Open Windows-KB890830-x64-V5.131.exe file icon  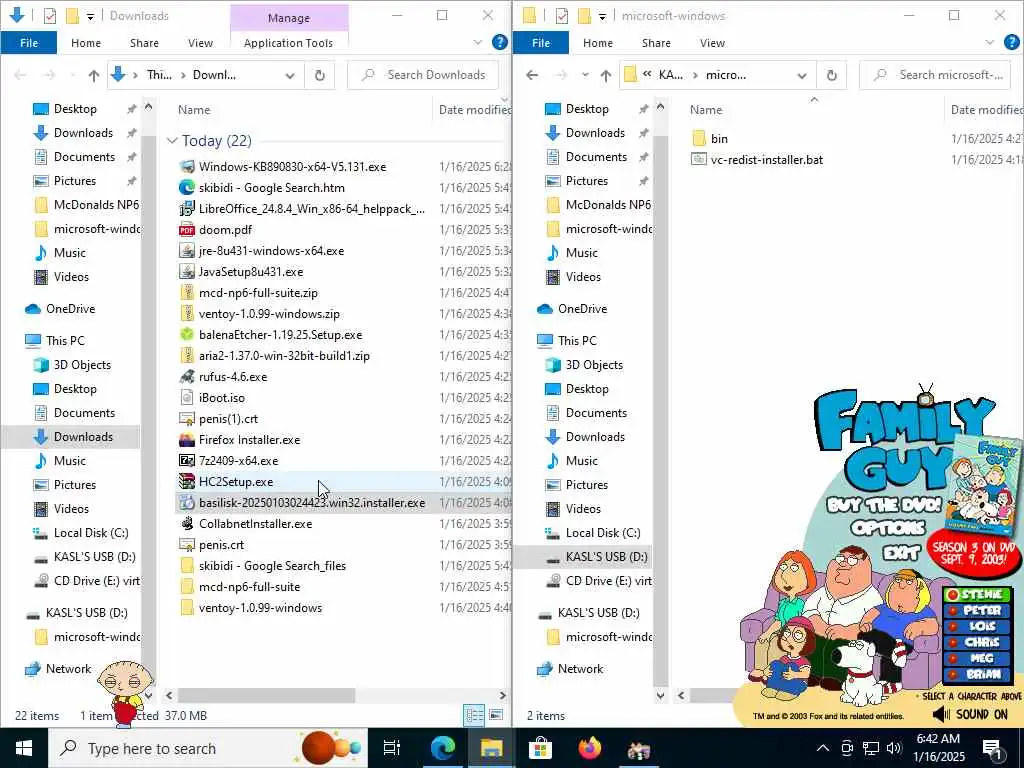187,167
